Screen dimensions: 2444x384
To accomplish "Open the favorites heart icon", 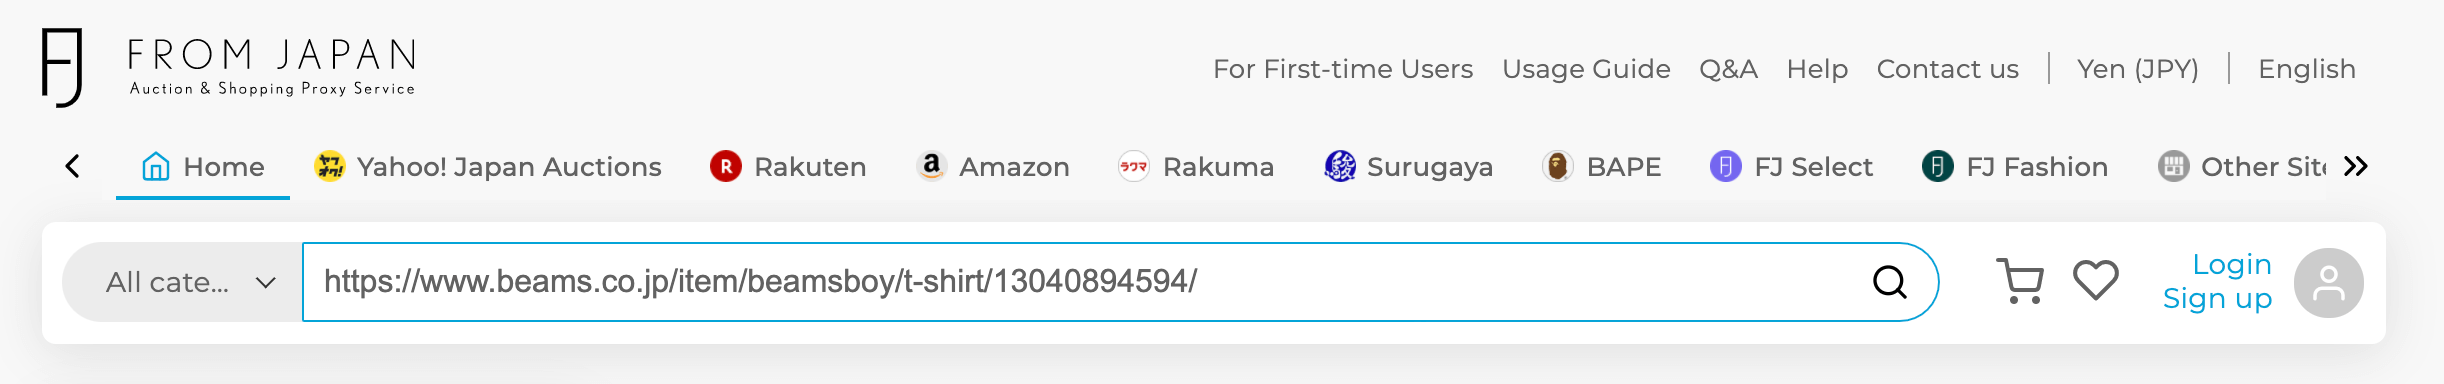I will pos(2096,280).
